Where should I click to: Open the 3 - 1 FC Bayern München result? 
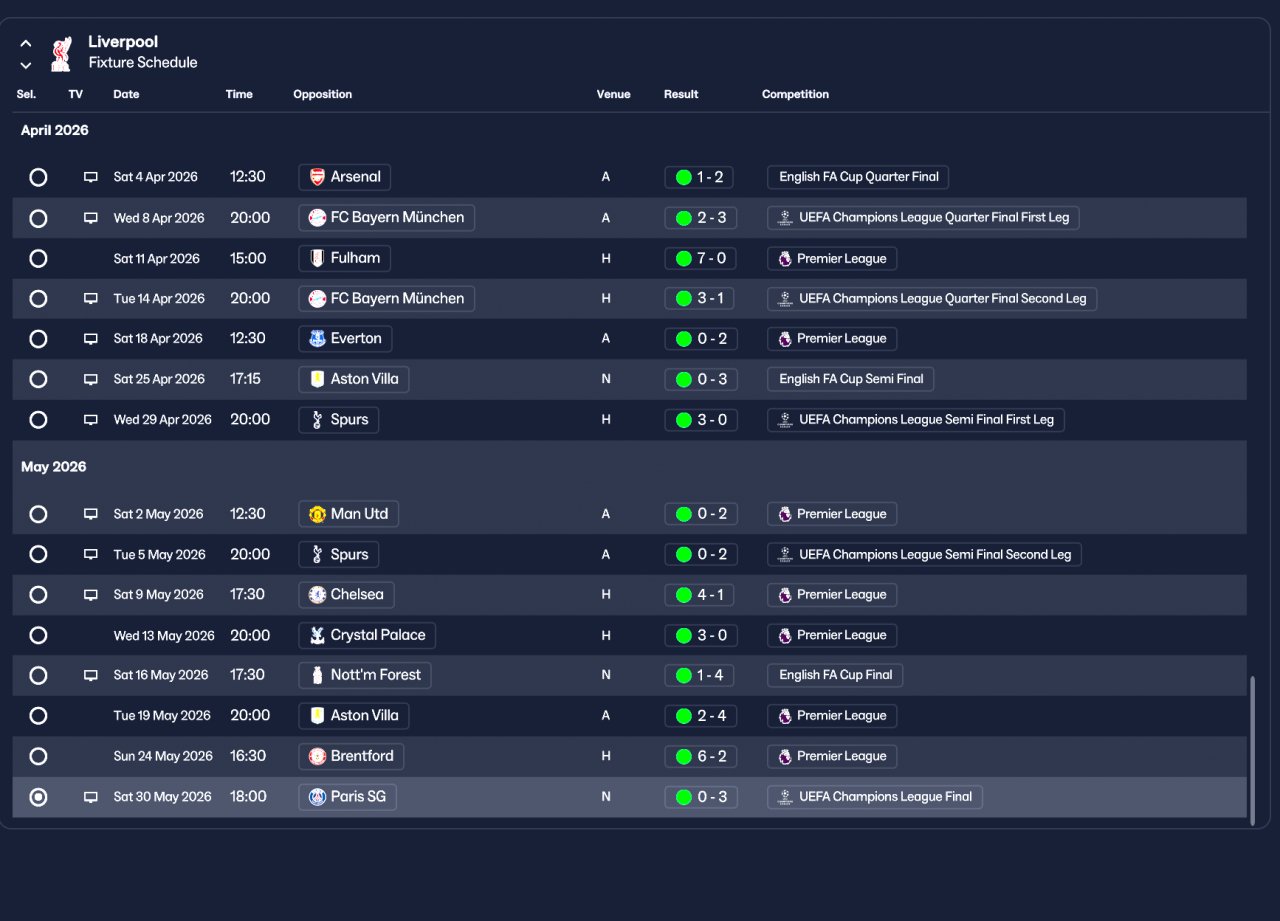pos(700,298)
